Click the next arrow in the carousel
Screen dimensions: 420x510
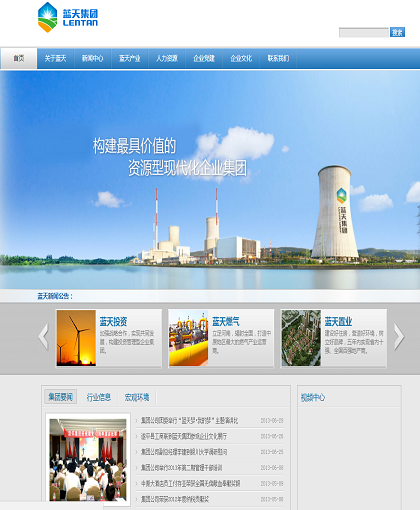click(399, 337)
